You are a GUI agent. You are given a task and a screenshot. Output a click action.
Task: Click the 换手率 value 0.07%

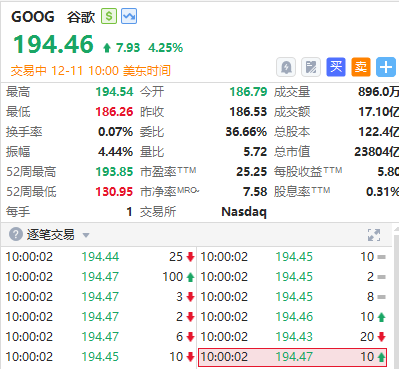pyautogui.click(x=115, y=132)
